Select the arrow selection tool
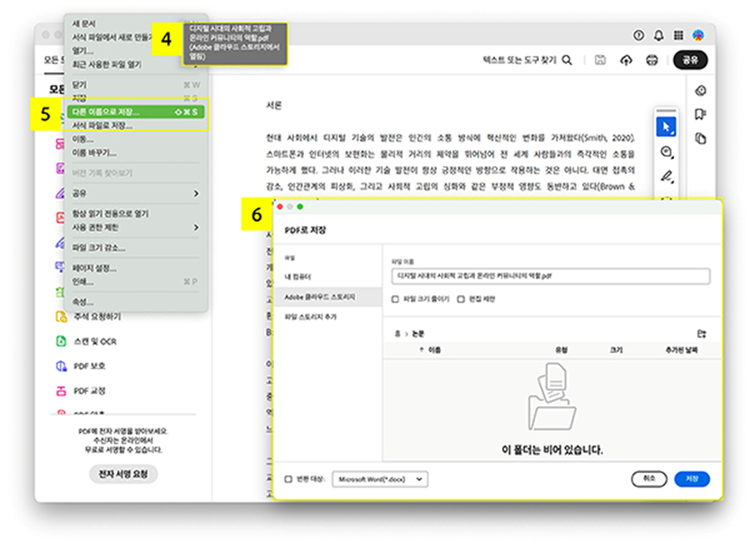 click(666, 127)
